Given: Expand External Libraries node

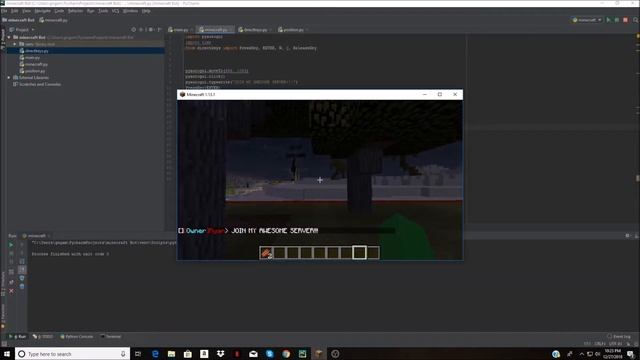Looking at the screenshot, I should click(9, 78).
